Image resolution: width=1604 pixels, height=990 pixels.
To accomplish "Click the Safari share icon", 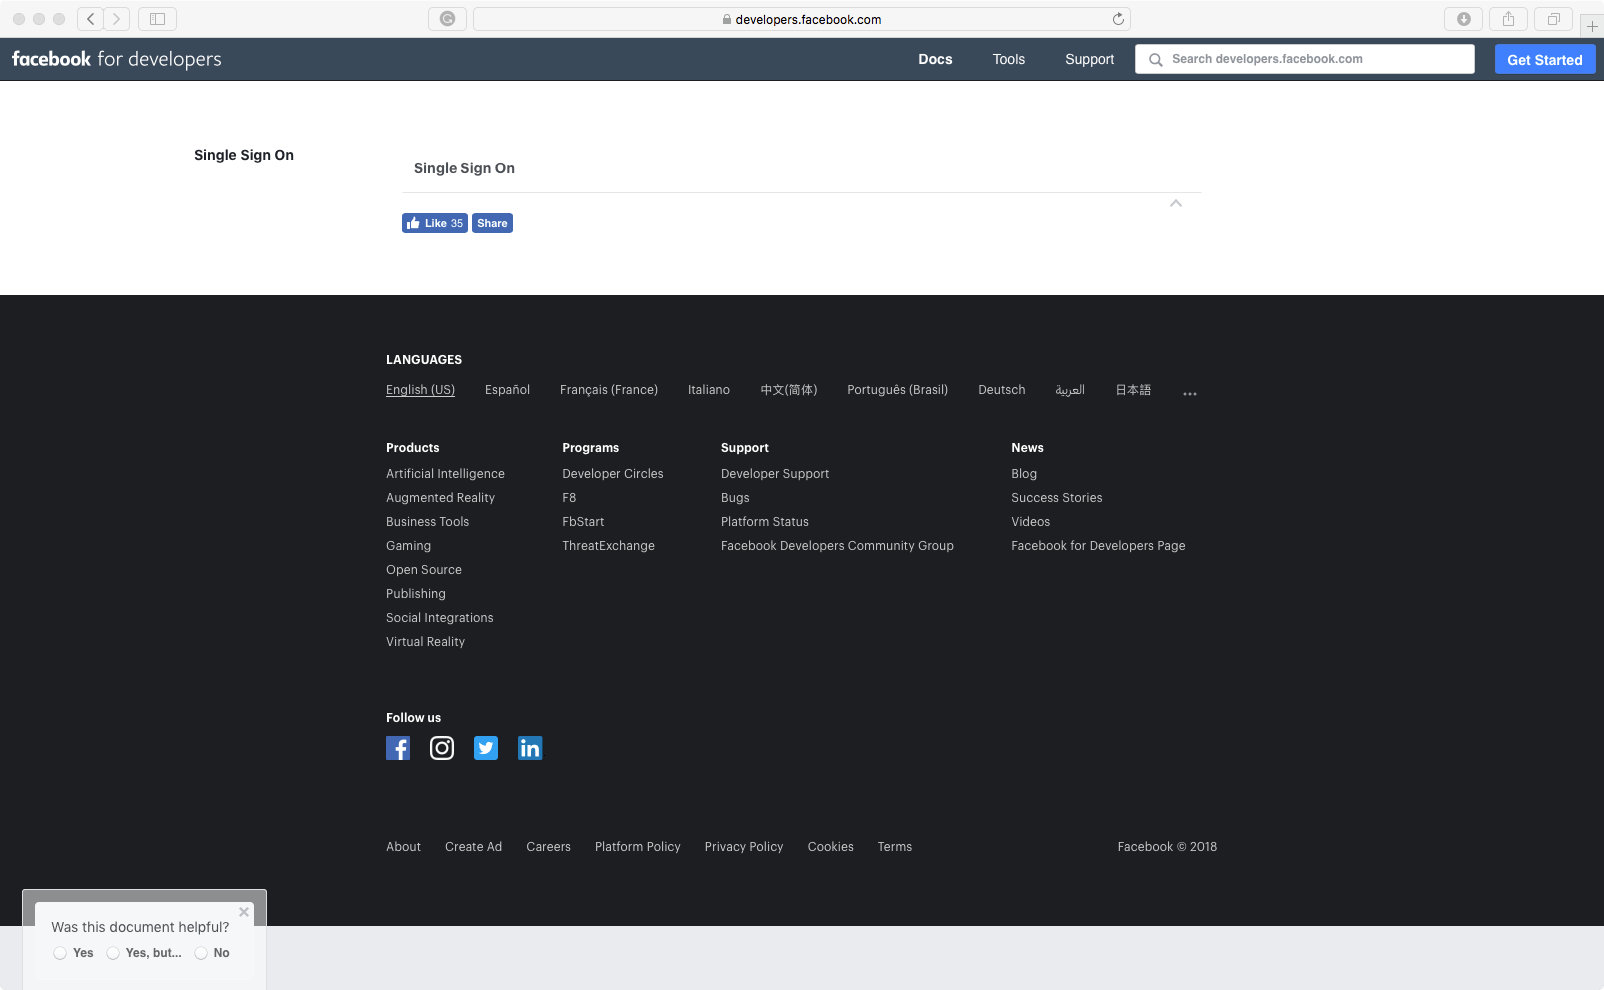I will 1508,19.
